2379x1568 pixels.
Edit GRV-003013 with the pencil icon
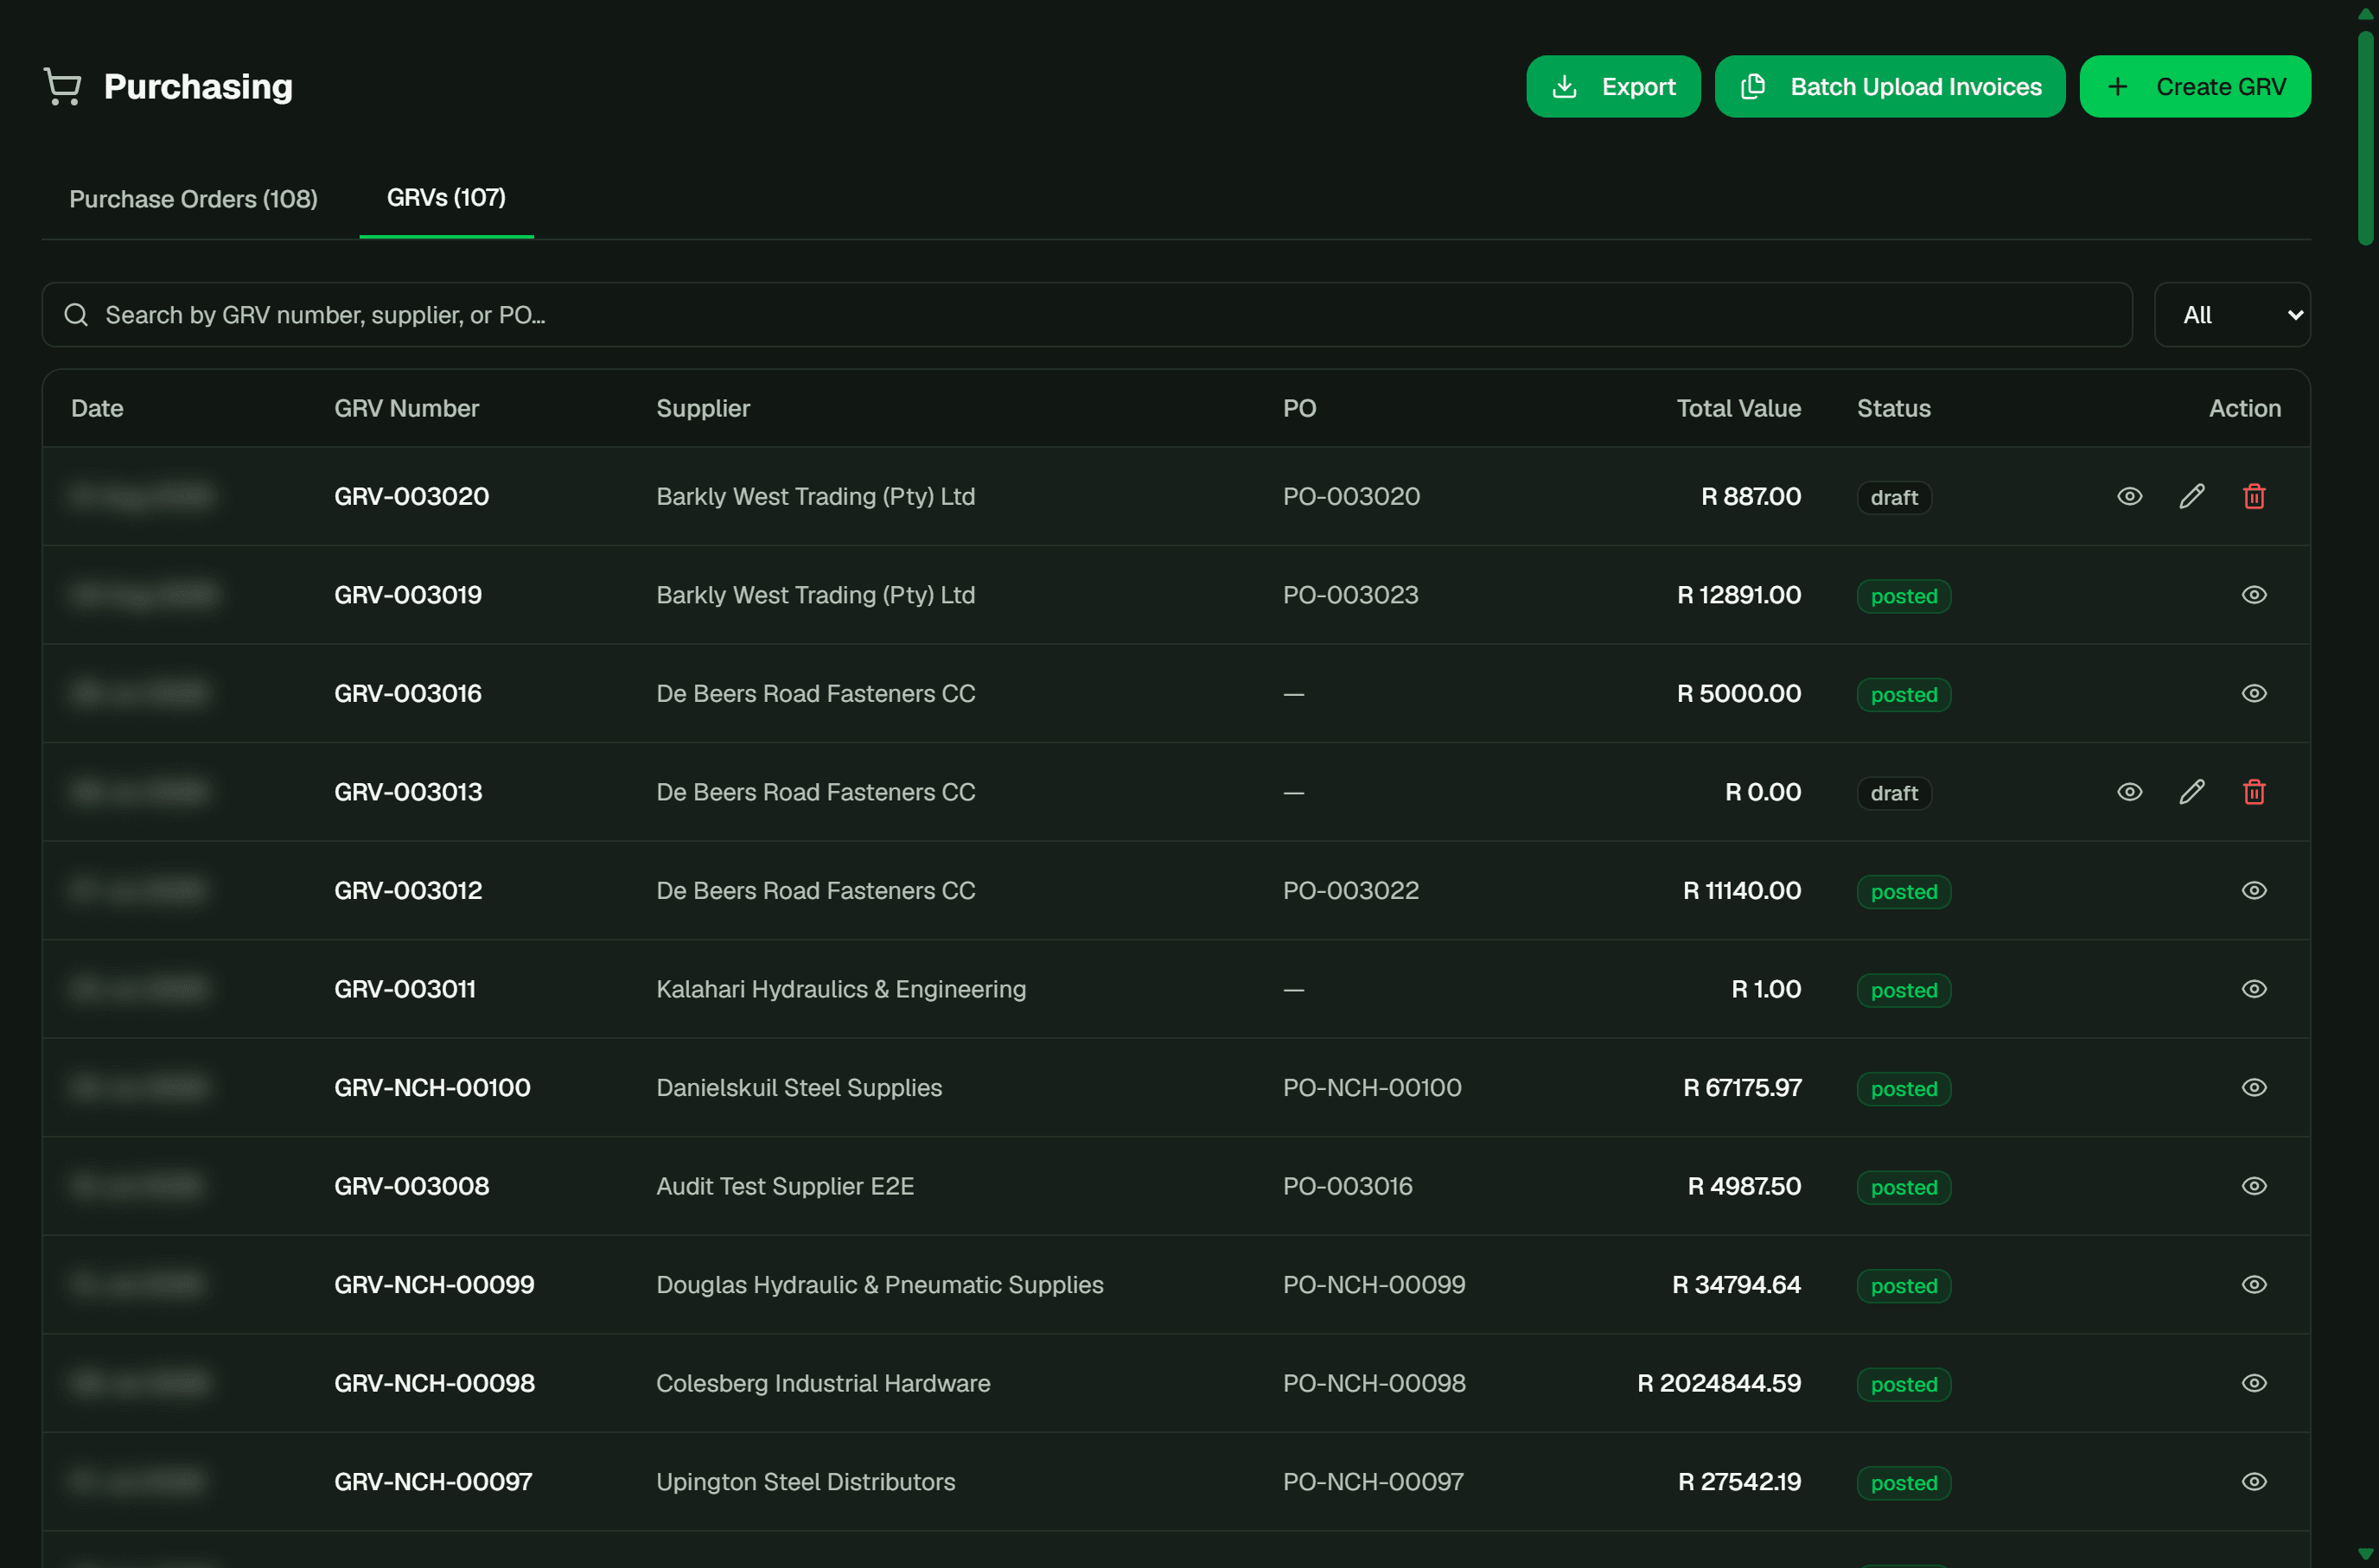point(2191,792)
